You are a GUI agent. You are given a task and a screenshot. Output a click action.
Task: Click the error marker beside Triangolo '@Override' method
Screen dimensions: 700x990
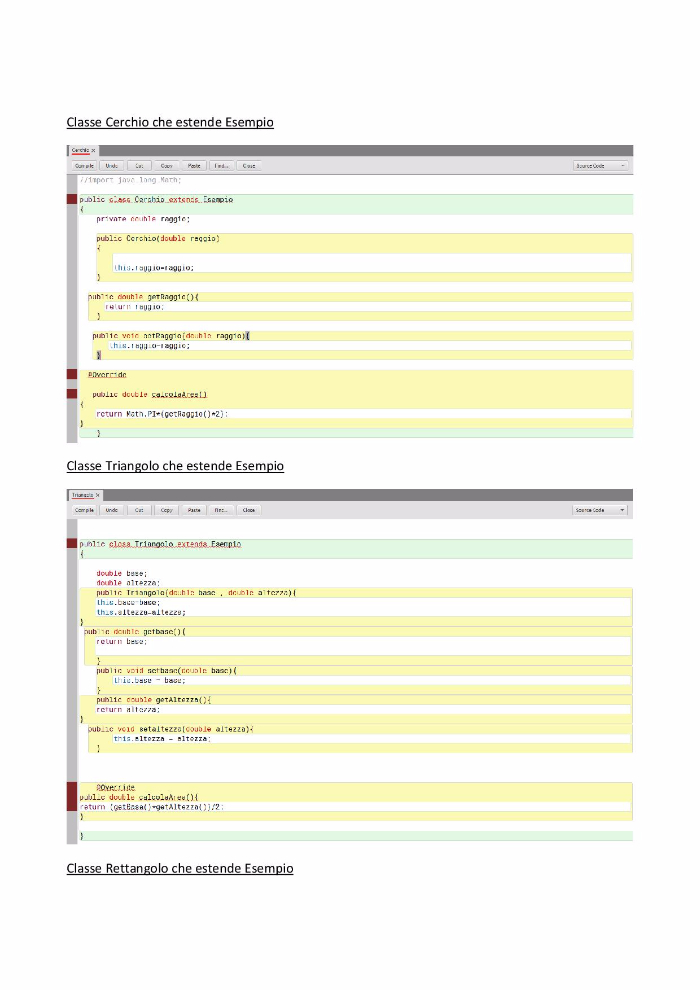pos(72,797)
